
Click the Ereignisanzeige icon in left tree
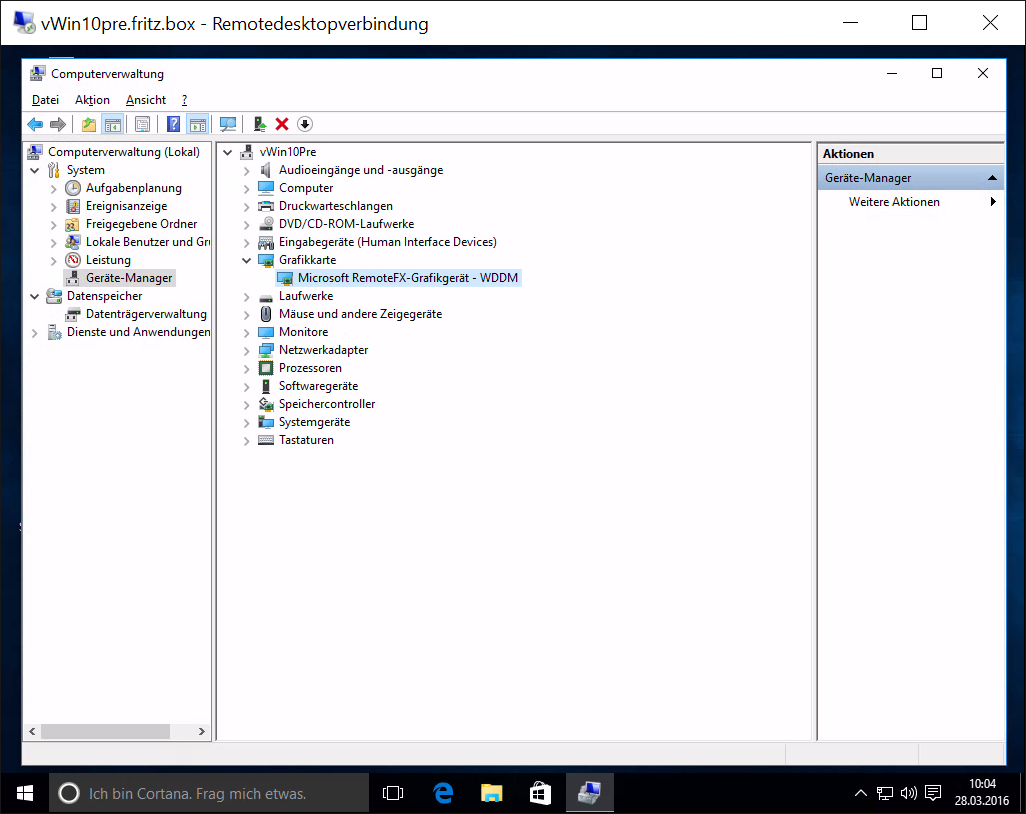(73, 206)
